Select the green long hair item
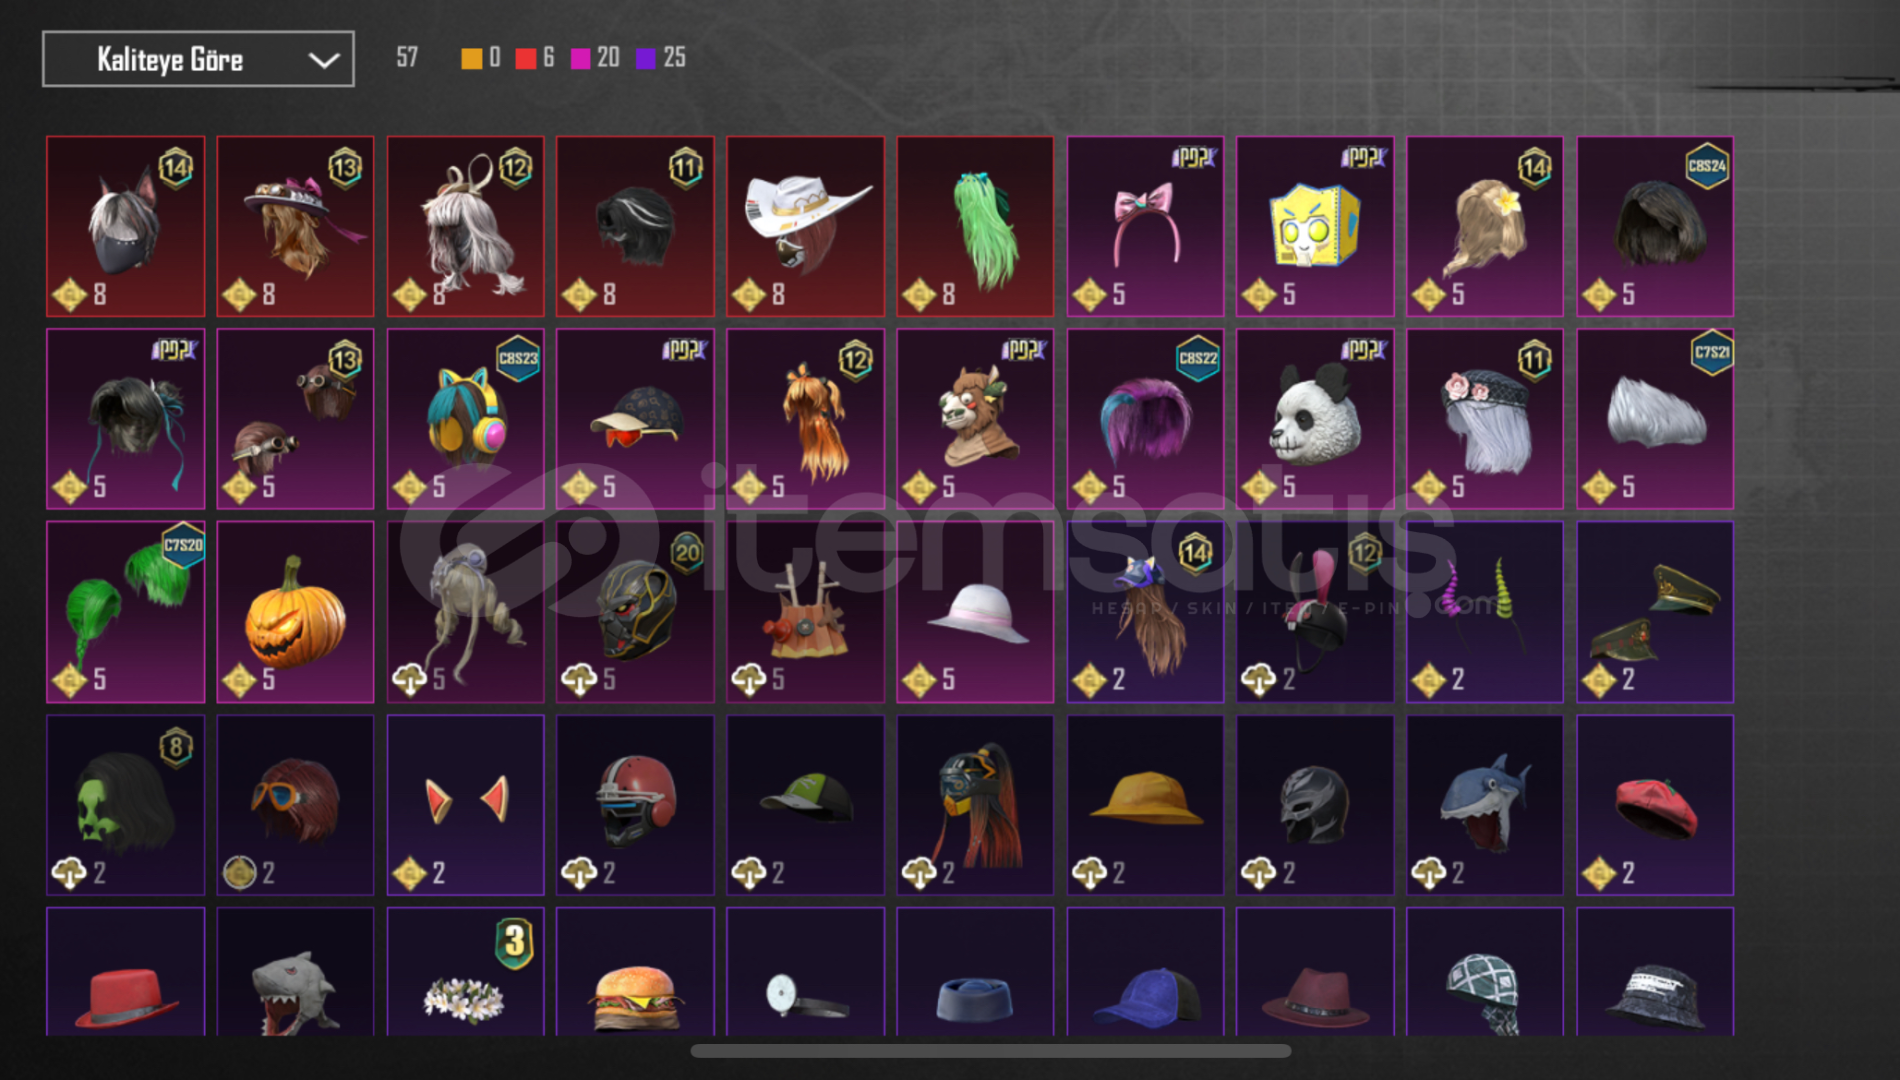1900x1080 pixels. 975,227
